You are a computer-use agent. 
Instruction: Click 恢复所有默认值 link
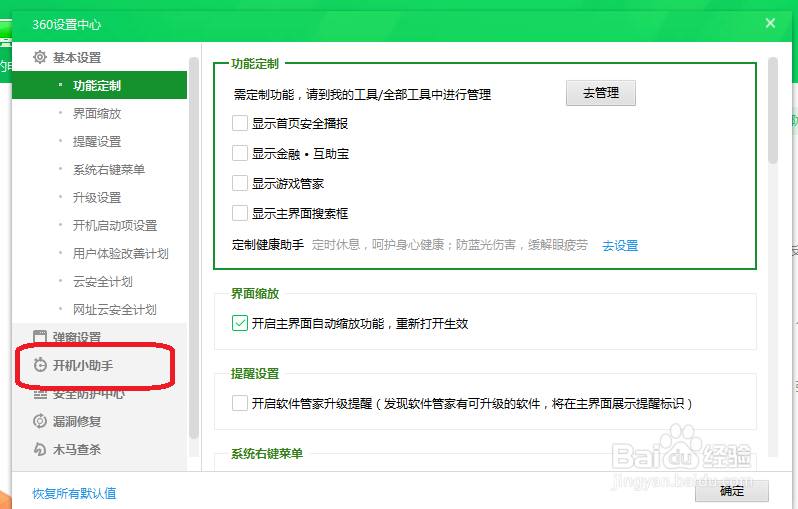click(74, 493)
